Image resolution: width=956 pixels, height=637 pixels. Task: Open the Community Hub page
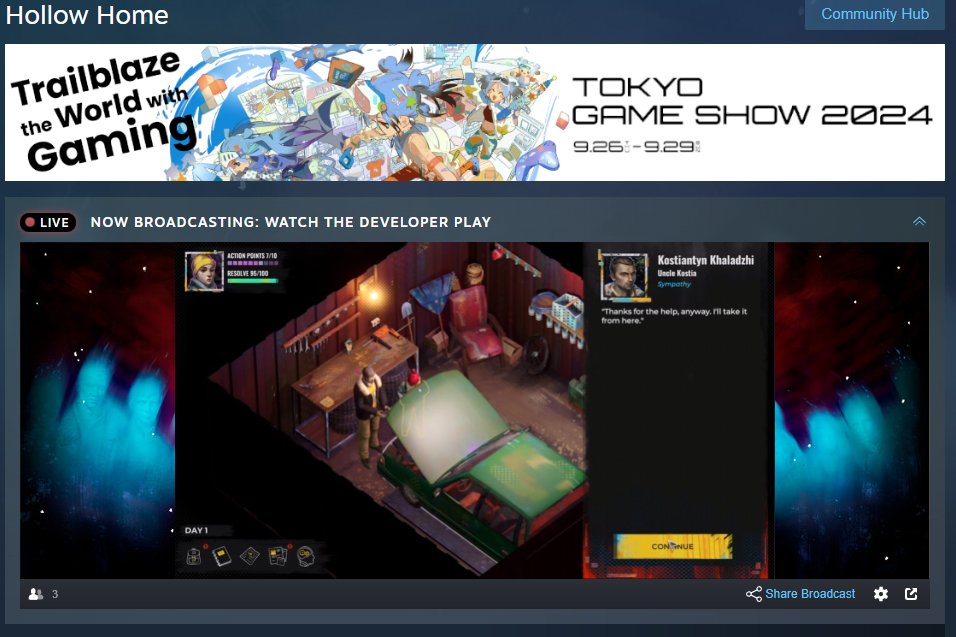874,14
